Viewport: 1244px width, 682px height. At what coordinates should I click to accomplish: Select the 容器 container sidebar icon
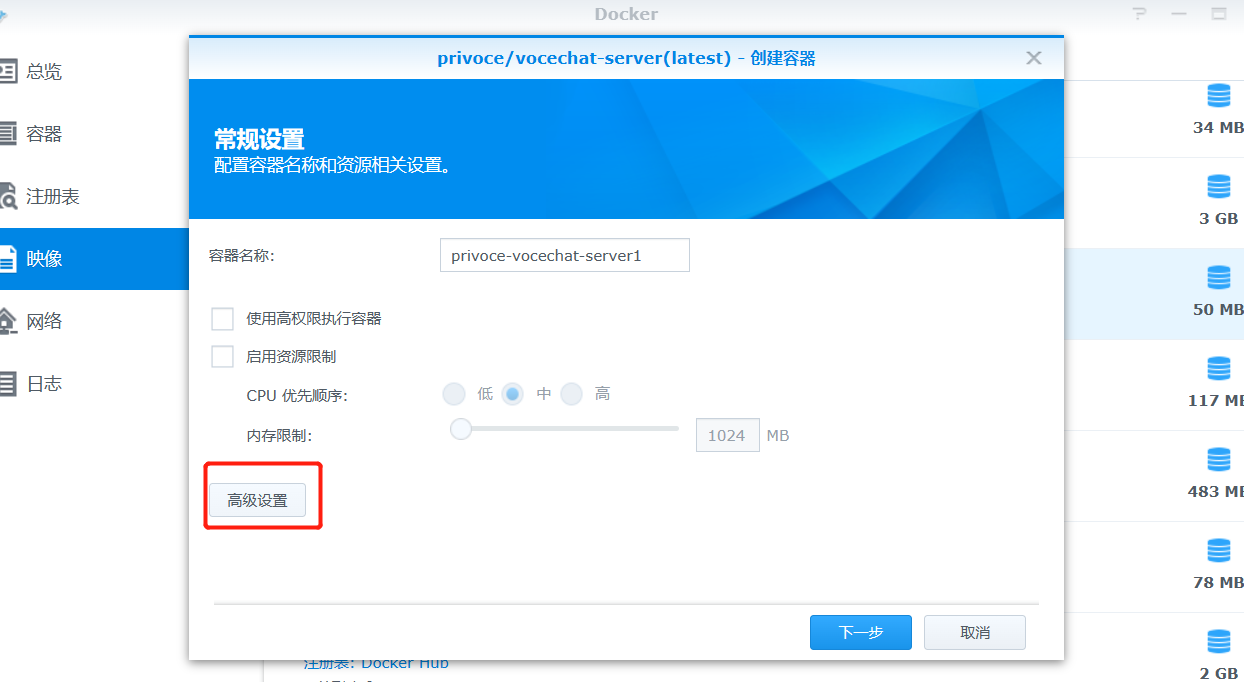click(x=7, y=133)
